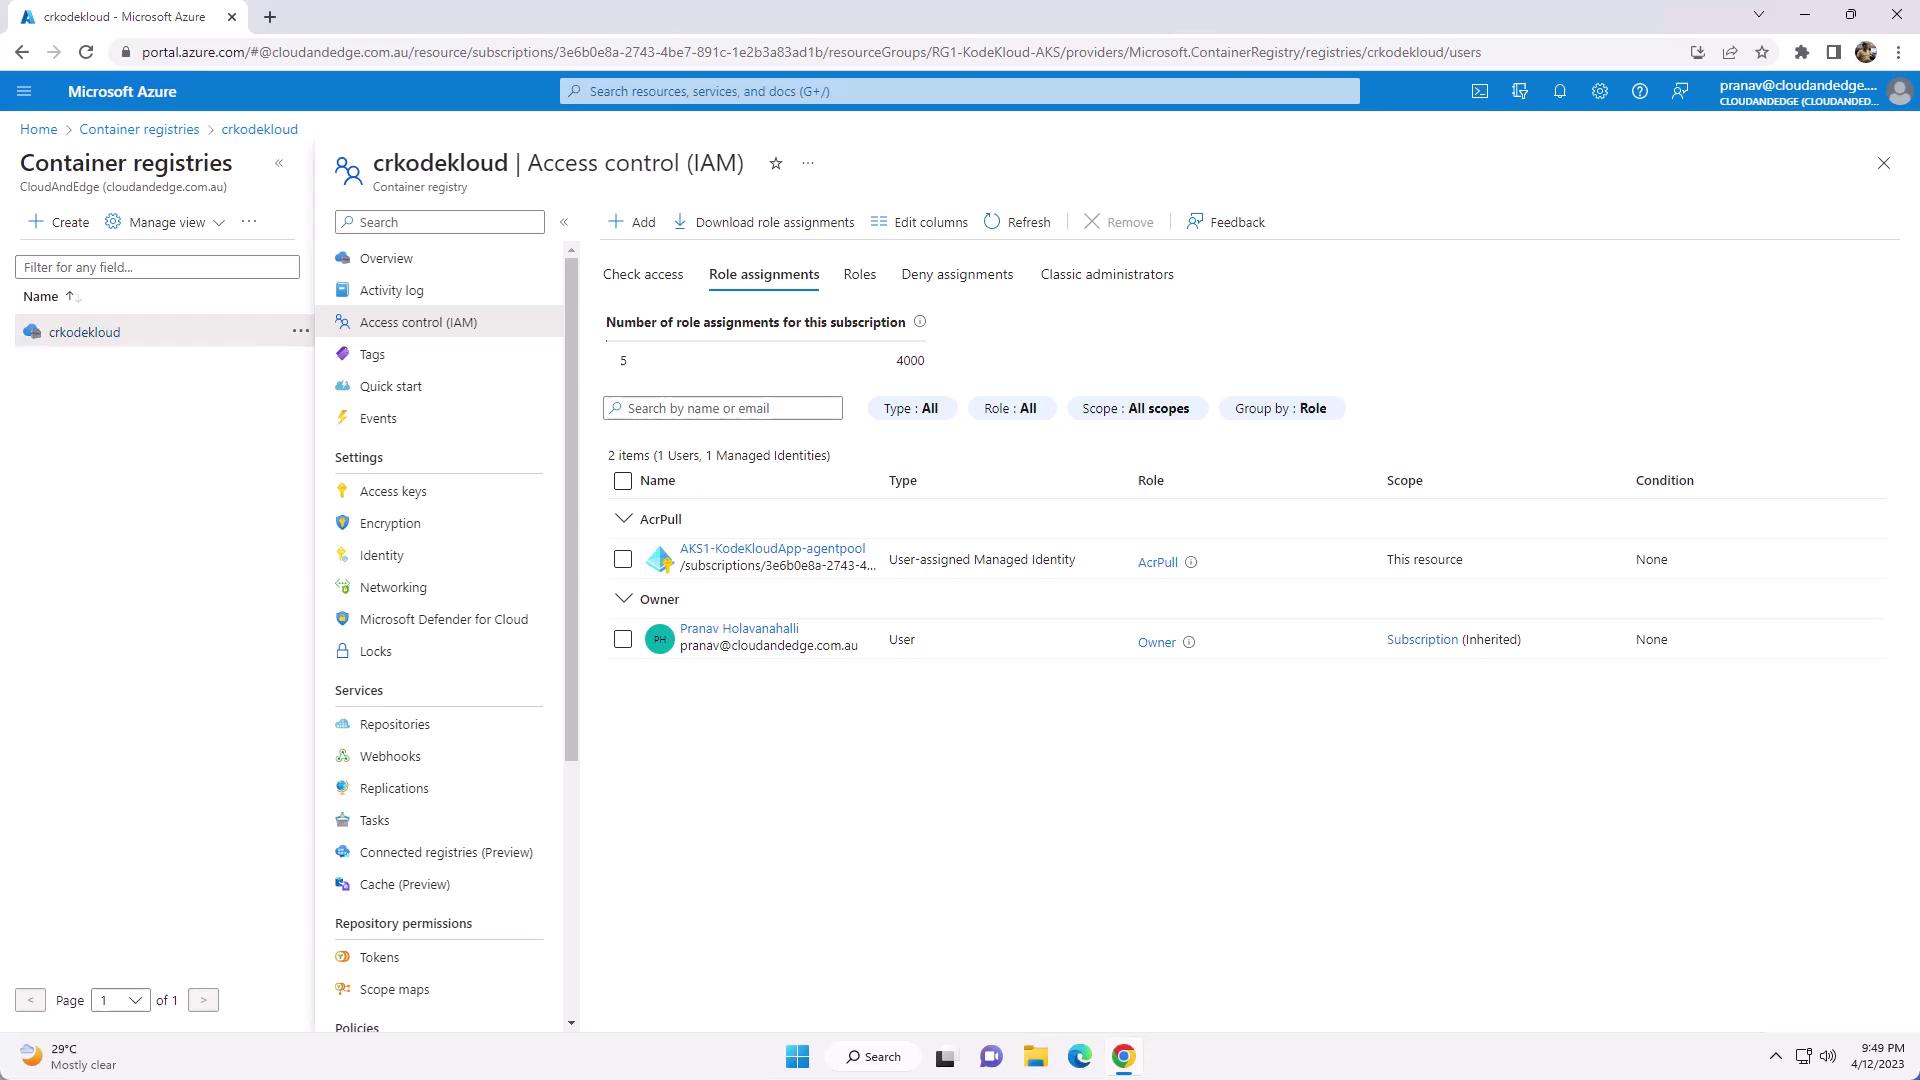Open the portal settings gear icon
This screenshot has width=1920, height=1080.
click(x=1600, y=91)
